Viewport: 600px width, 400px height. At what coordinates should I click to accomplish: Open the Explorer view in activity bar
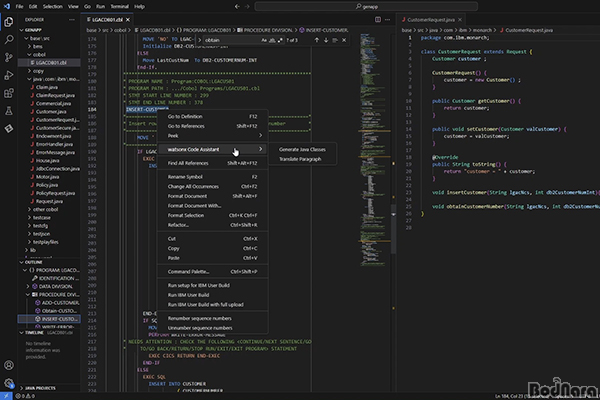pos(8,22)
